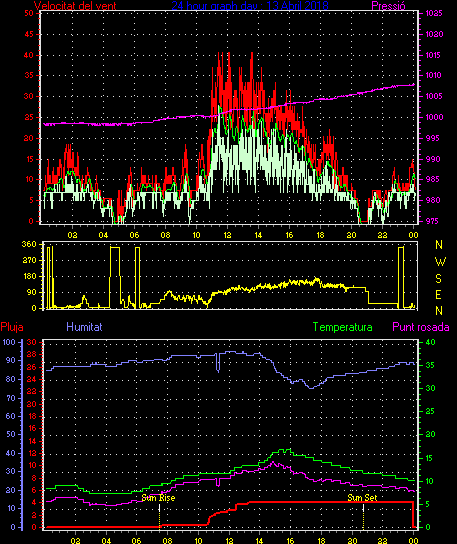Select the "1005" pressure axis value
457x544 pixels.
pos(434,96)
